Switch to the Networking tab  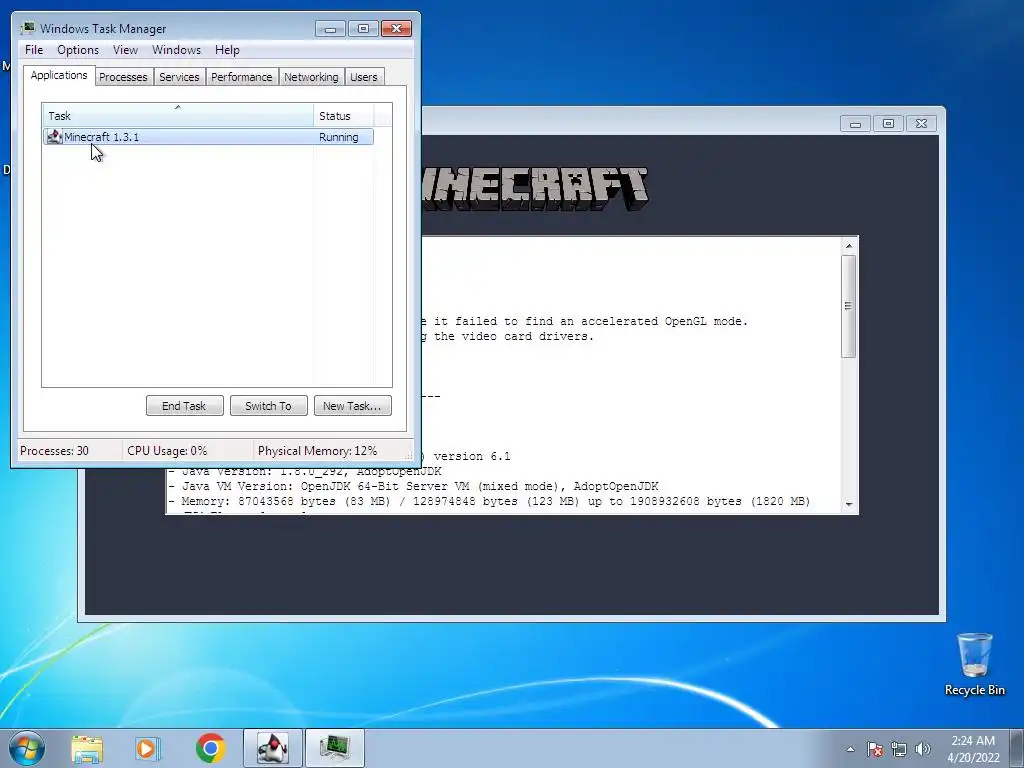pyautogui.click(x=312, y=77)
